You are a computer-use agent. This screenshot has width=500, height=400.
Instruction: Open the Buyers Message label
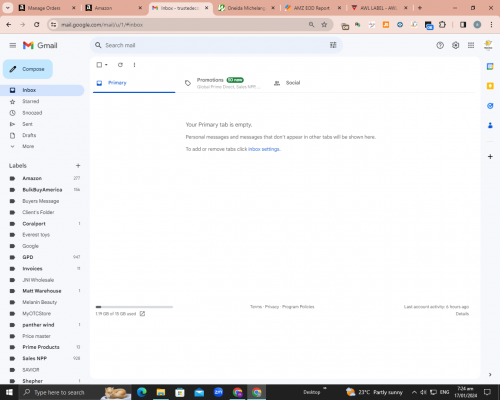(41, 201)
